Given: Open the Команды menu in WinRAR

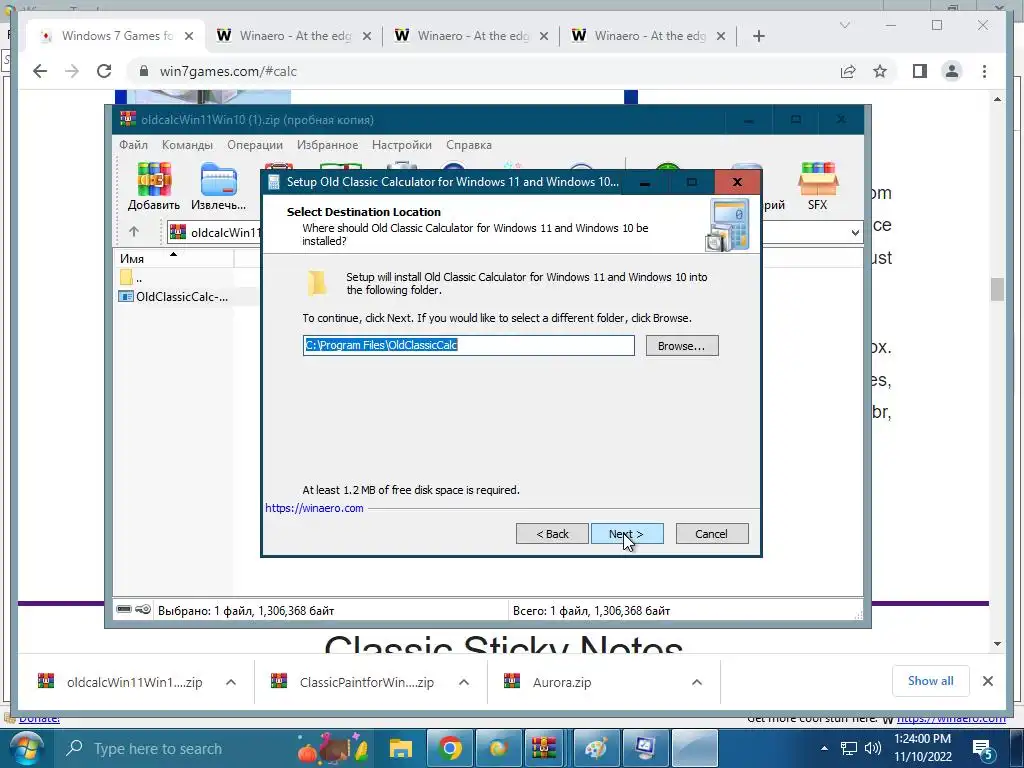Looking at the screenshot, I should (x=187, y=145).
